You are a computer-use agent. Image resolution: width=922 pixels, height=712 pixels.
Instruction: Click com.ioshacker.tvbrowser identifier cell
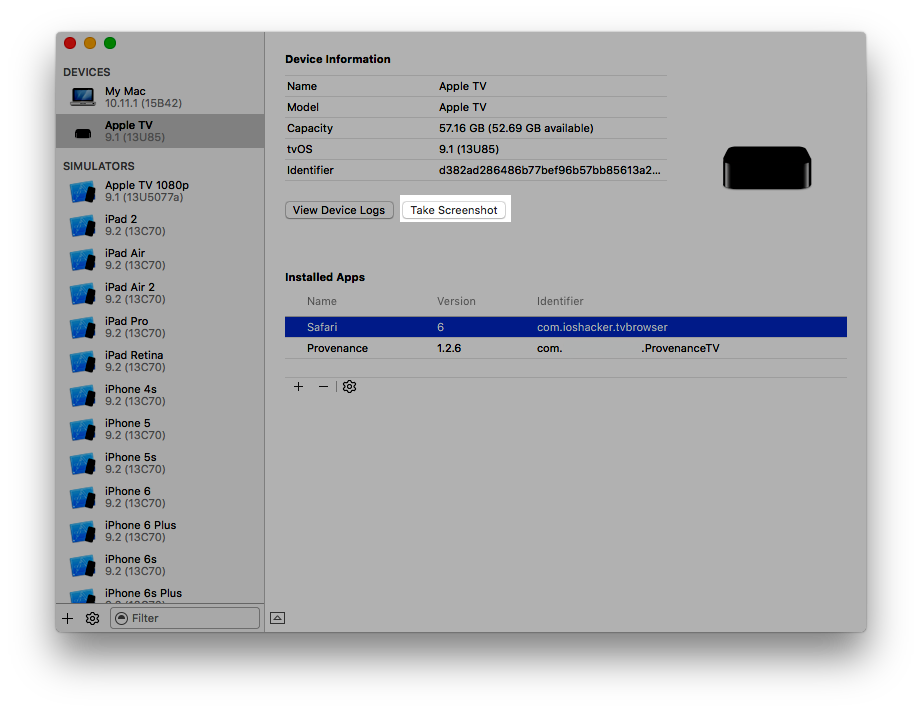click(x=602, y=327)
